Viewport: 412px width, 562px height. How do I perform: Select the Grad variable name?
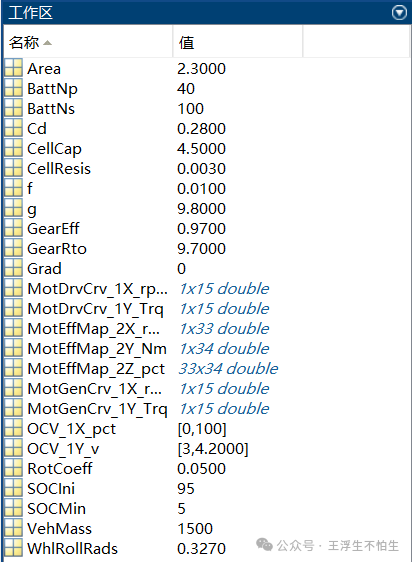pyautogui.click(x=44, y=269)
